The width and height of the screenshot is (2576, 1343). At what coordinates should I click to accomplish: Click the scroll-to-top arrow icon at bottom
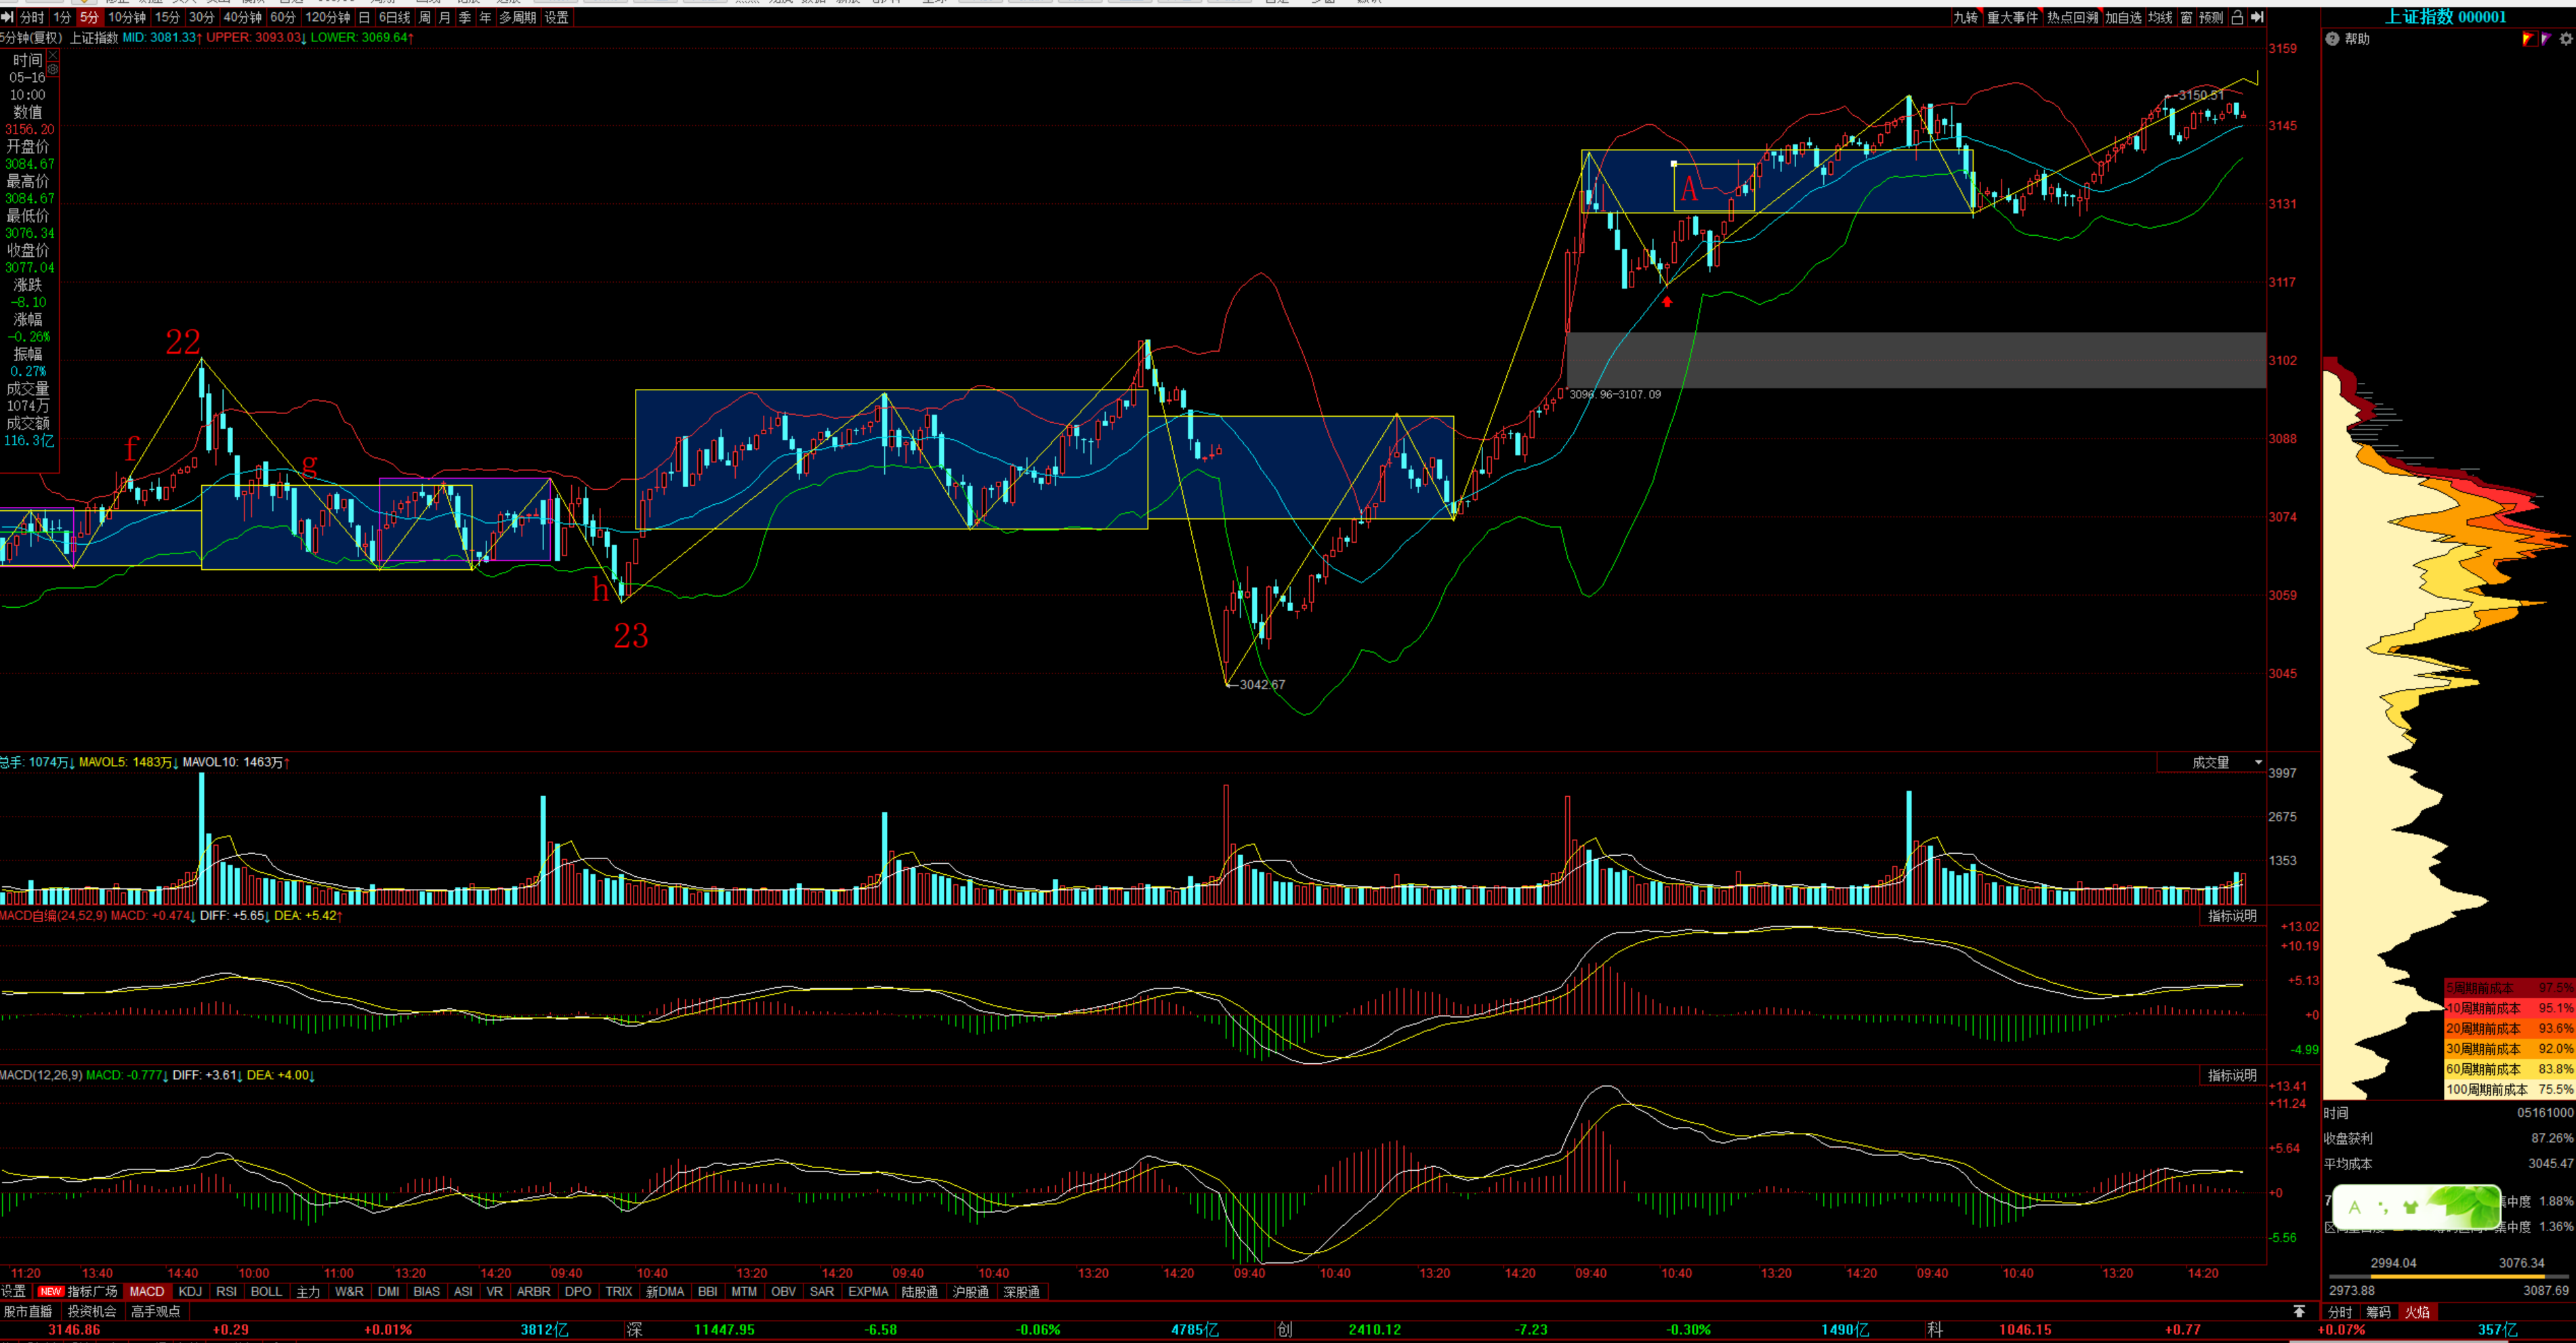tap(2299, 1311)
